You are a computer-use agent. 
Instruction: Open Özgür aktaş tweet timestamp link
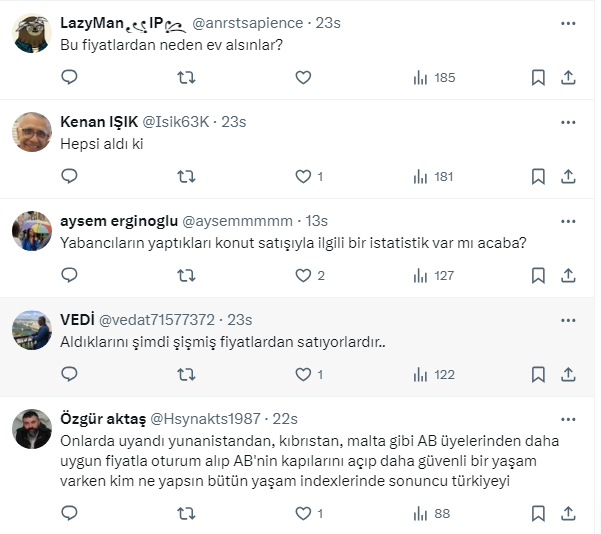point(285,418)
